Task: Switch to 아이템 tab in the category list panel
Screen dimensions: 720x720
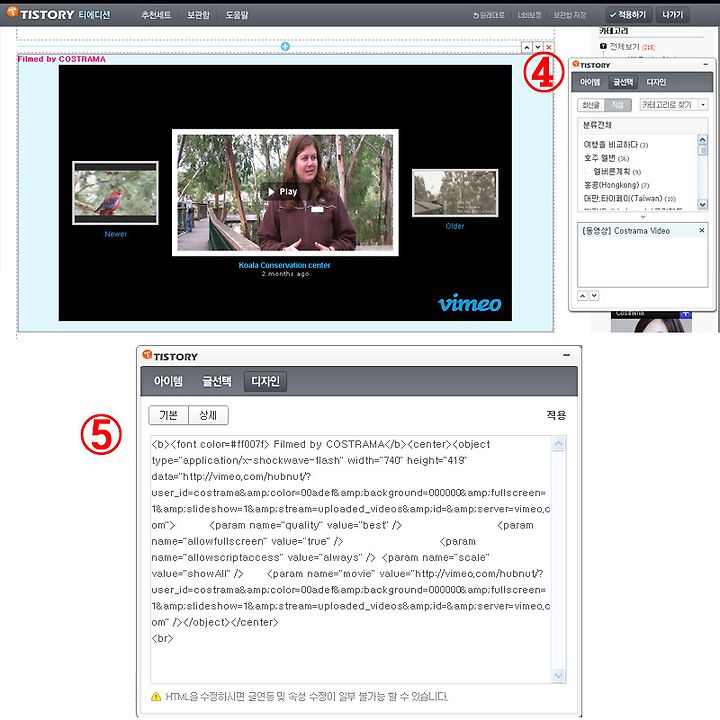Action: click(590, 82)
